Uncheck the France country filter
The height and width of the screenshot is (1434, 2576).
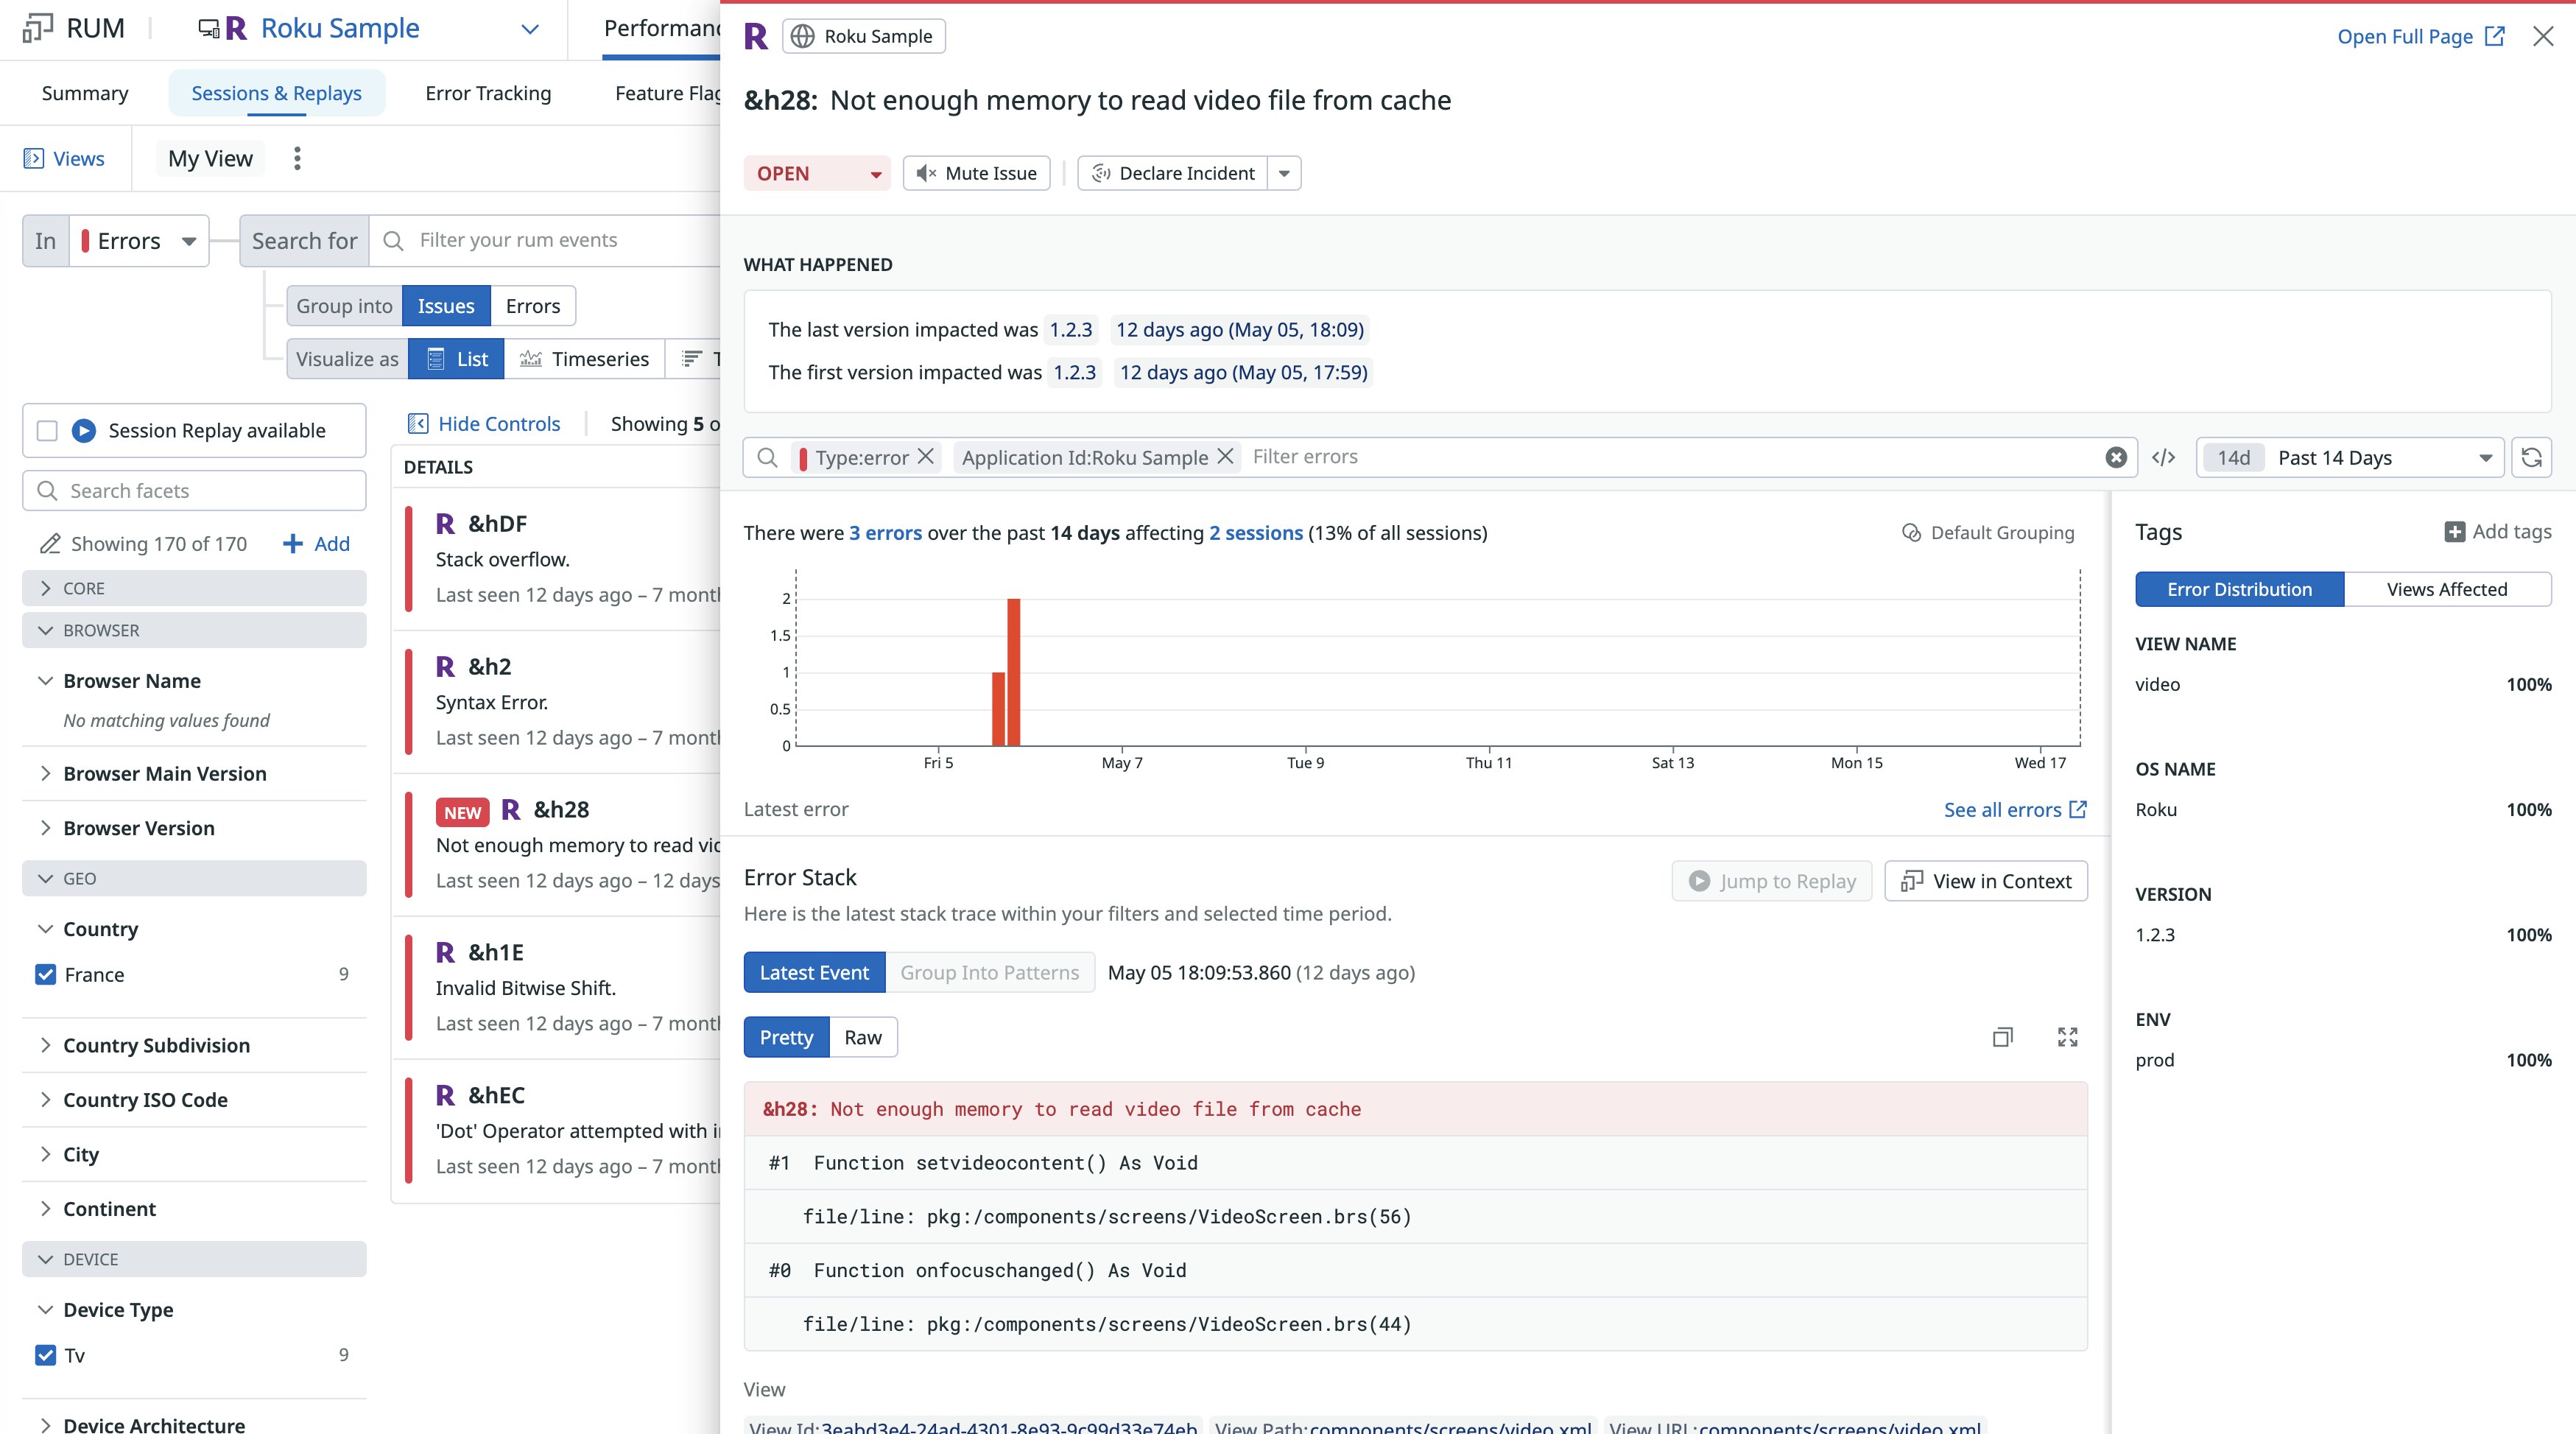point(46,974)
